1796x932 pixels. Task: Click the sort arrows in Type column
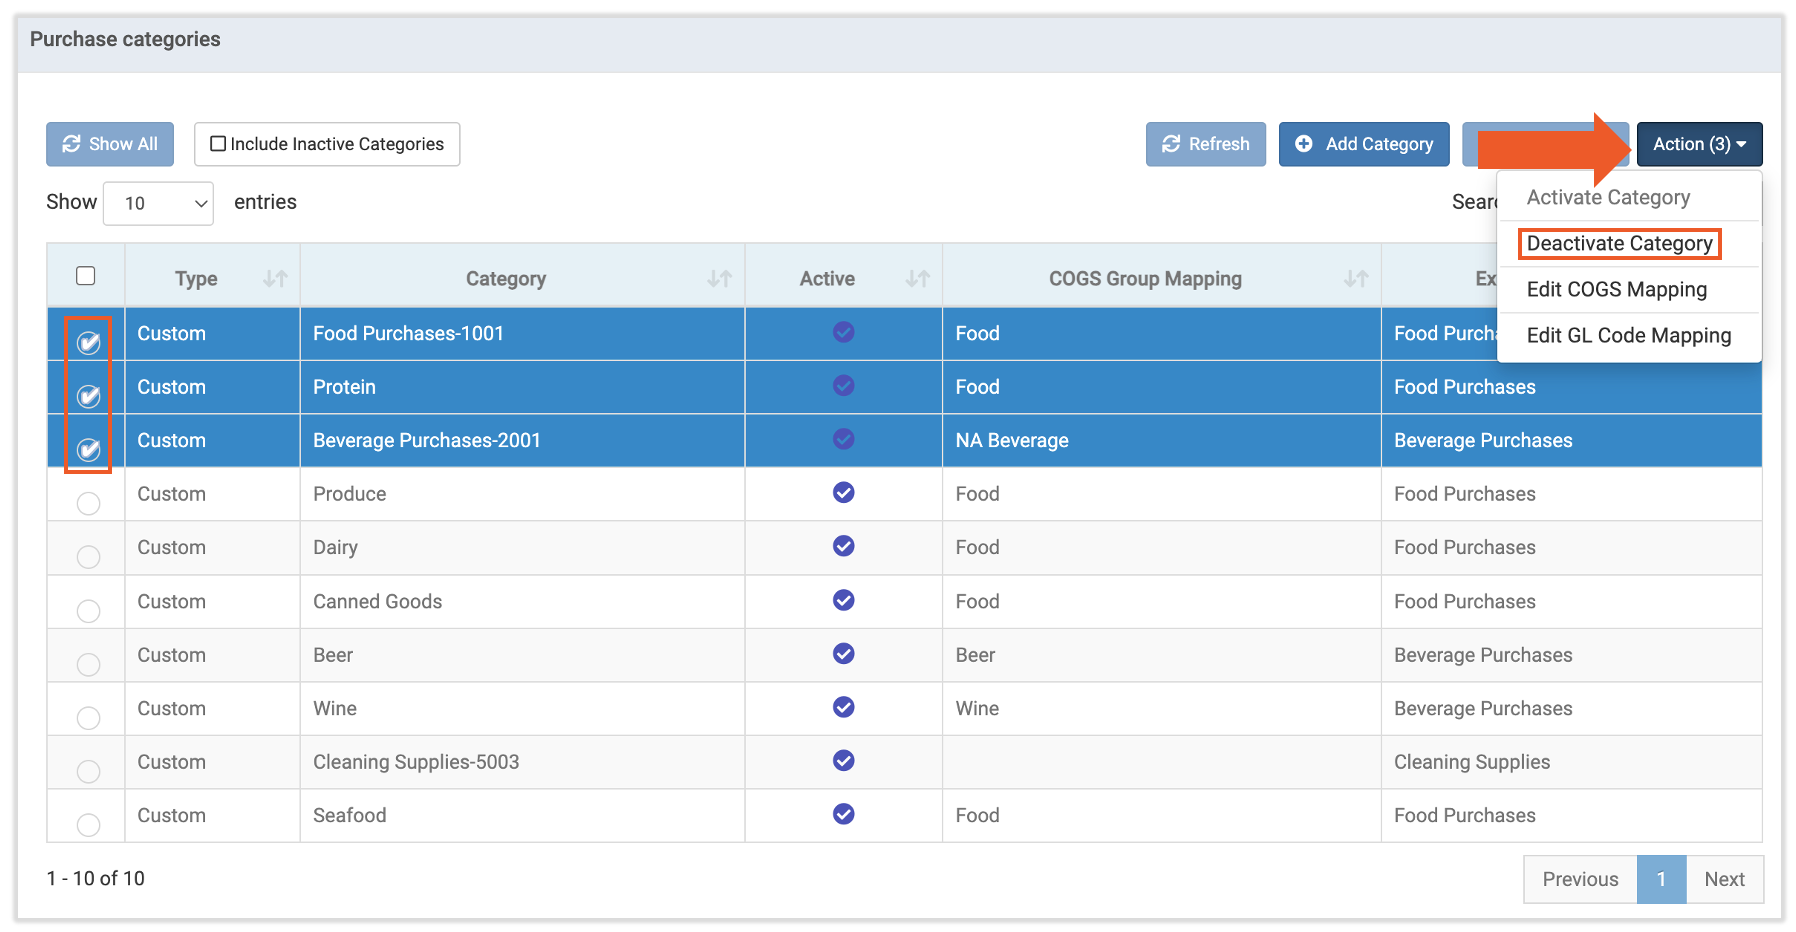coord(275,279)
